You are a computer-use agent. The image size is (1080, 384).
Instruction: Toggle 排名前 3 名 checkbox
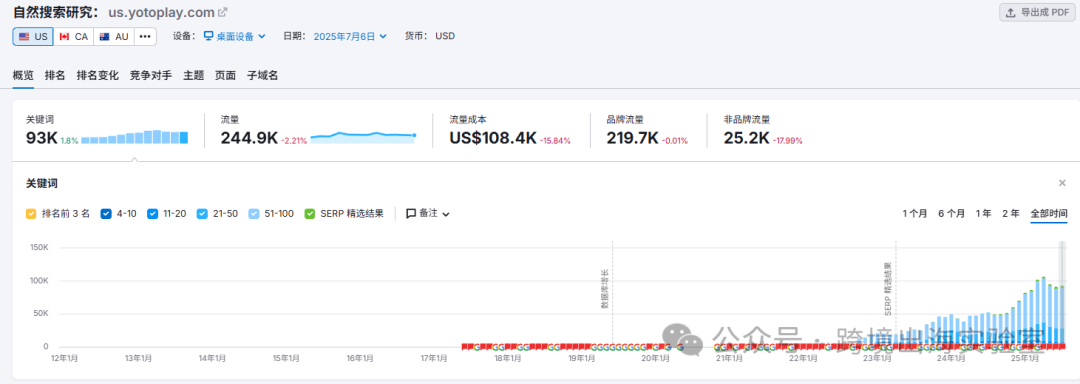[31, 214]
